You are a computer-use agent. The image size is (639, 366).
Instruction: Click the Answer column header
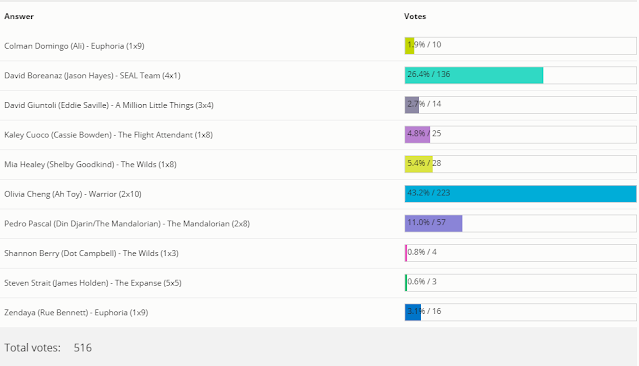point(19,16)
